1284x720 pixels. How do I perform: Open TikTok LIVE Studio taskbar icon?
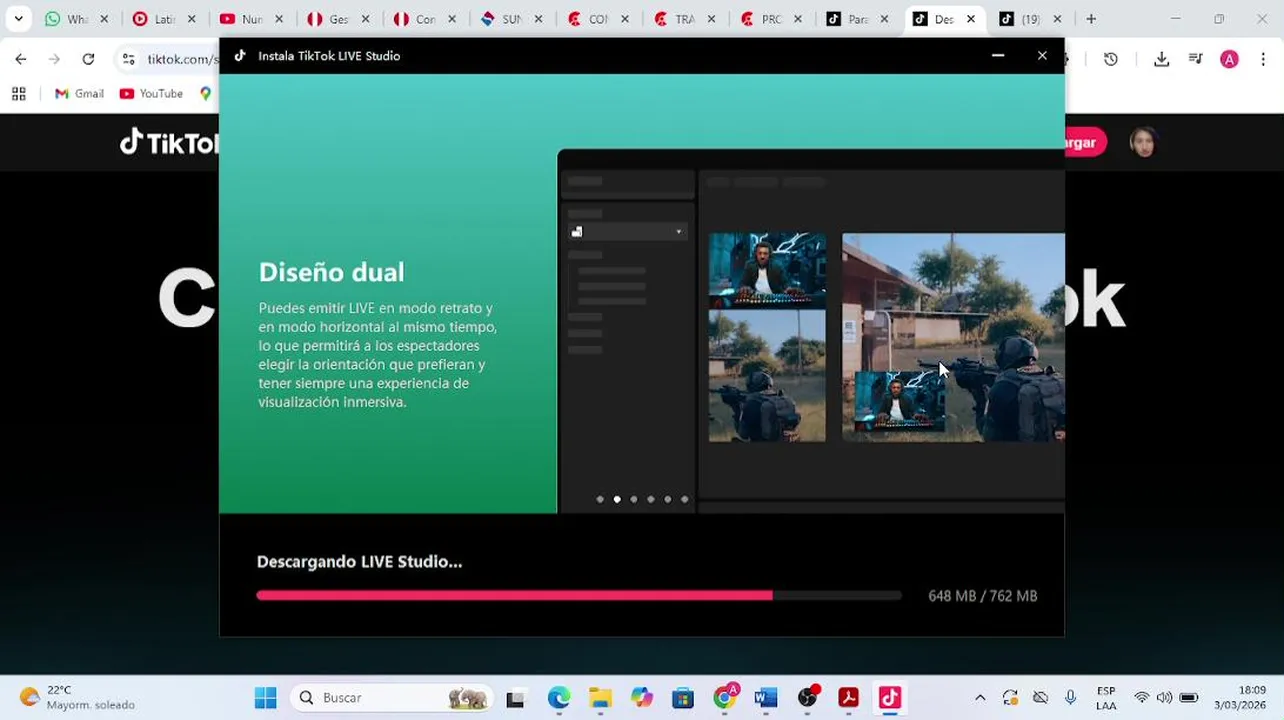click(889, 698)
